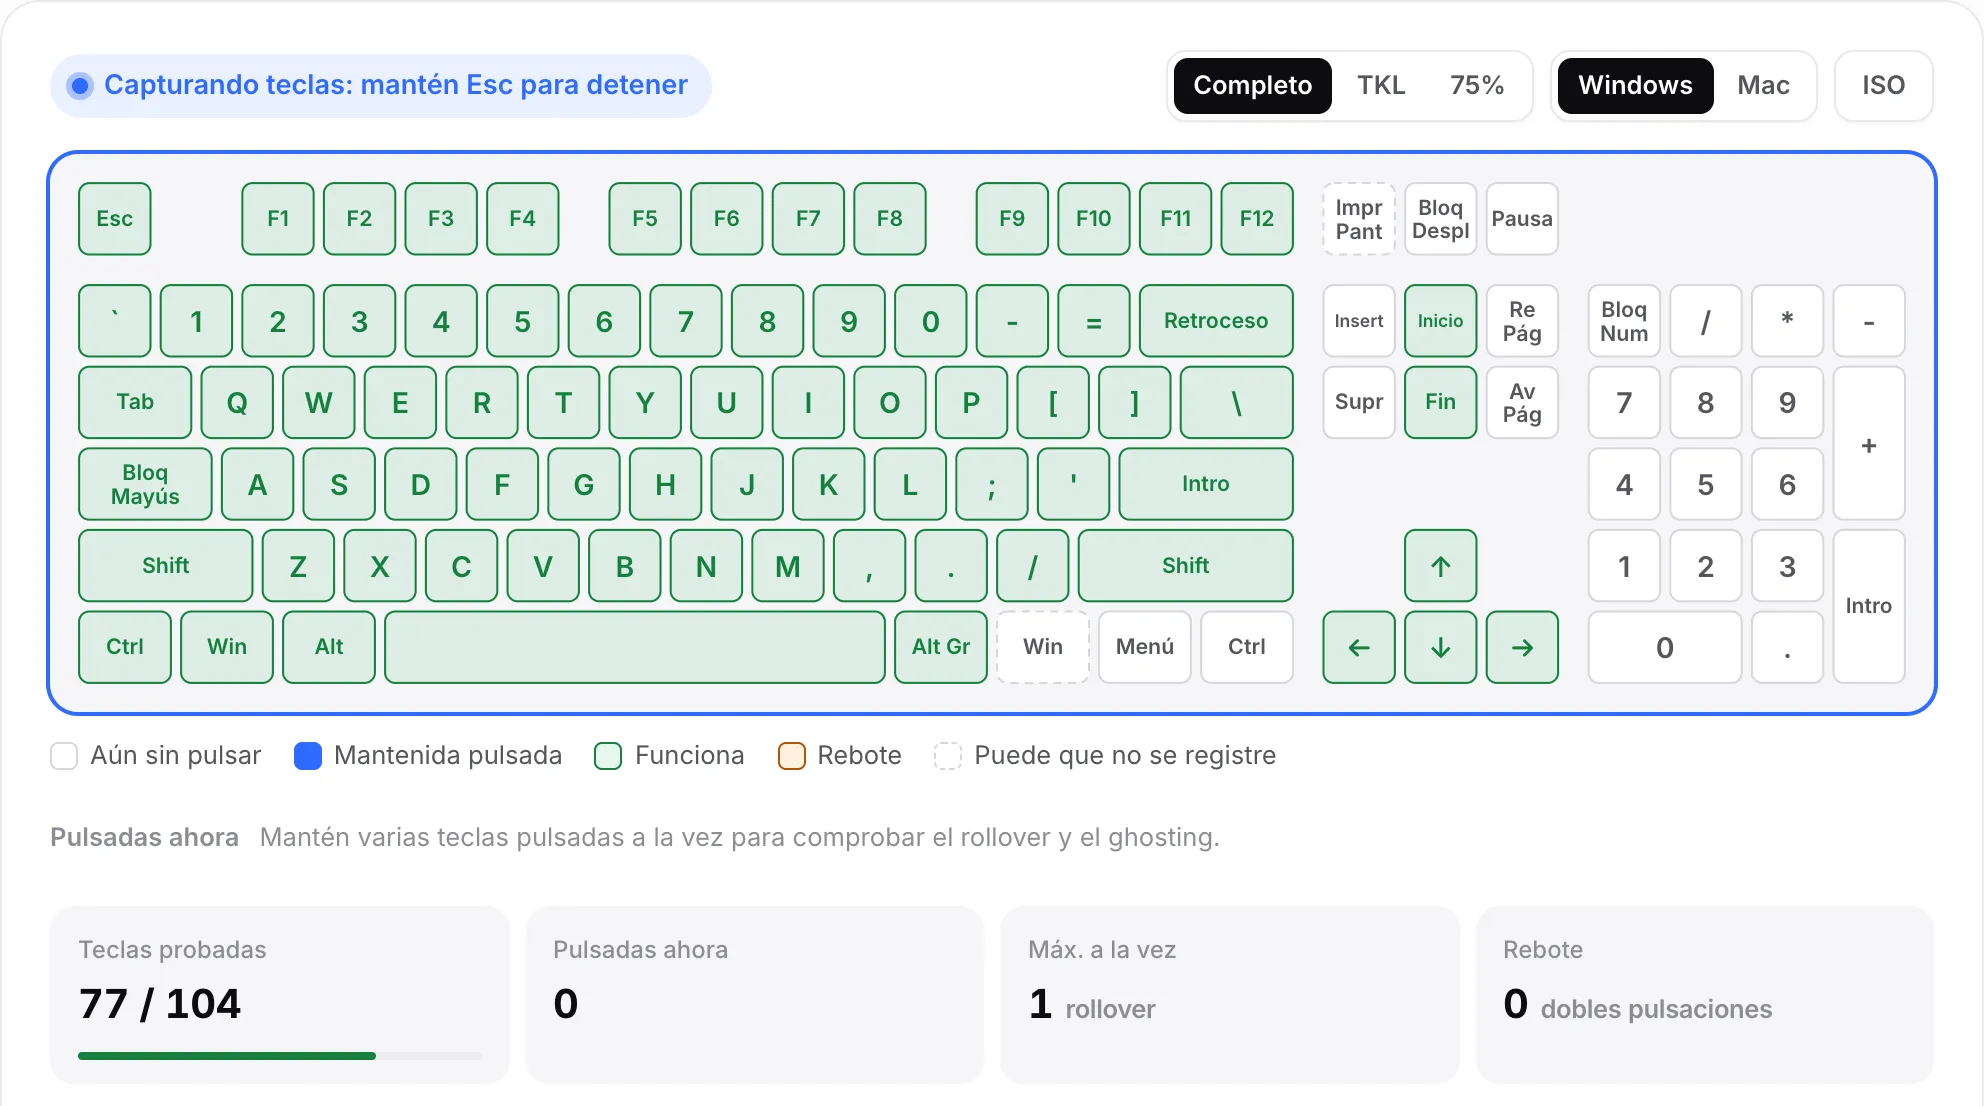The height and width of the screenshot is (1106, 1984).
Task: Click the capturing keys status pill
Action: (381, 85)
